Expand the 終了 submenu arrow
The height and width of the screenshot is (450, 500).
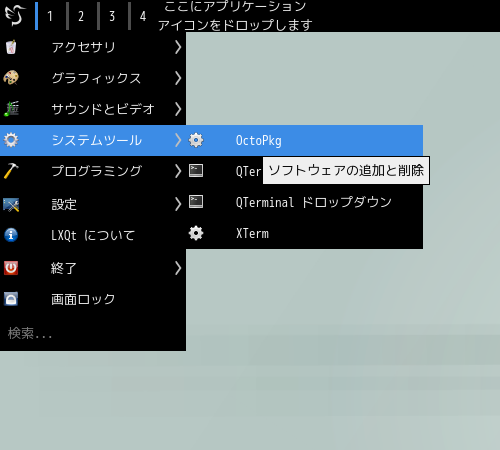[178, 268]
